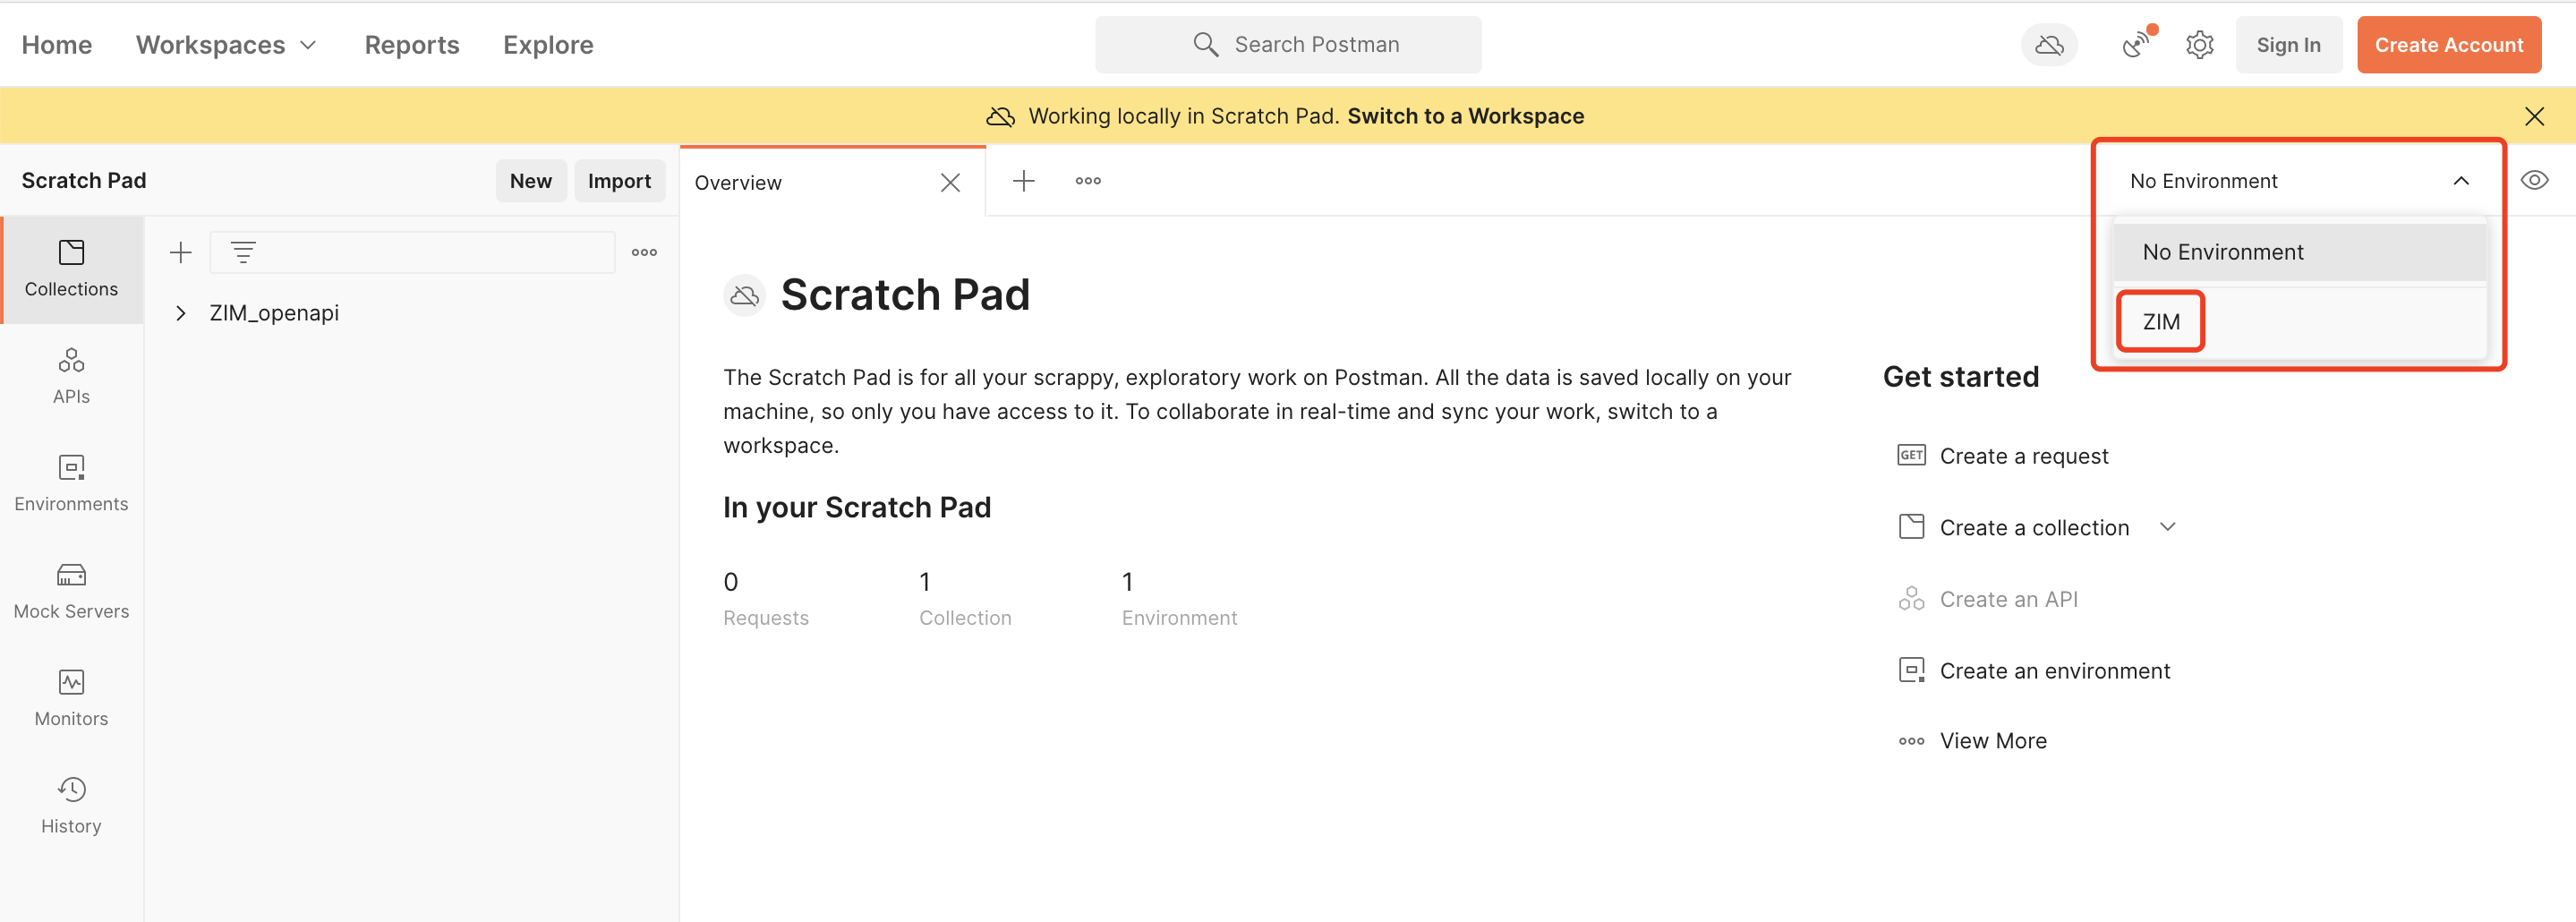The width and height of the screenshot is (2576, 922).
Task: Open a new tab with the plus icon
Action: coord(1023,181)
